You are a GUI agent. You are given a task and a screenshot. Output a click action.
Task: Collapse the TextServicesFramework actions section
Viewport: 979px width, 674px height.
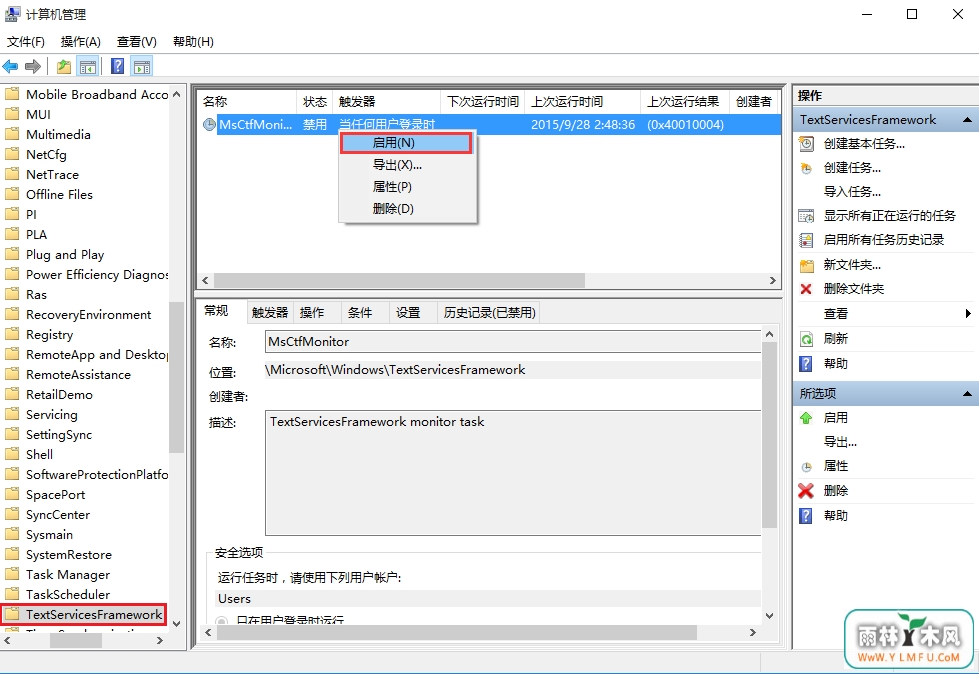967,119
